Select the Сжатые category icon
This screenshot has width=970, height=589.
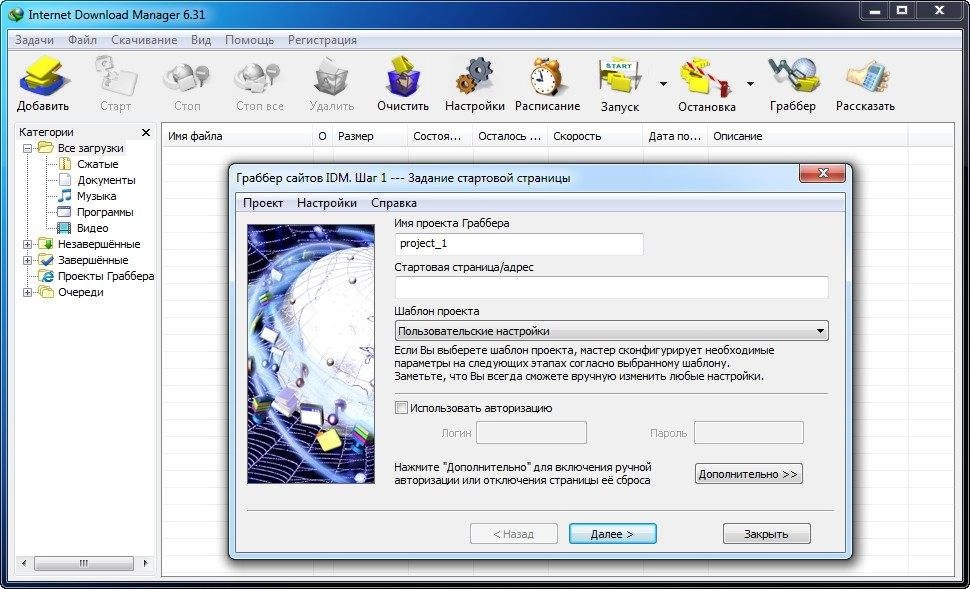tap(65, 164)
